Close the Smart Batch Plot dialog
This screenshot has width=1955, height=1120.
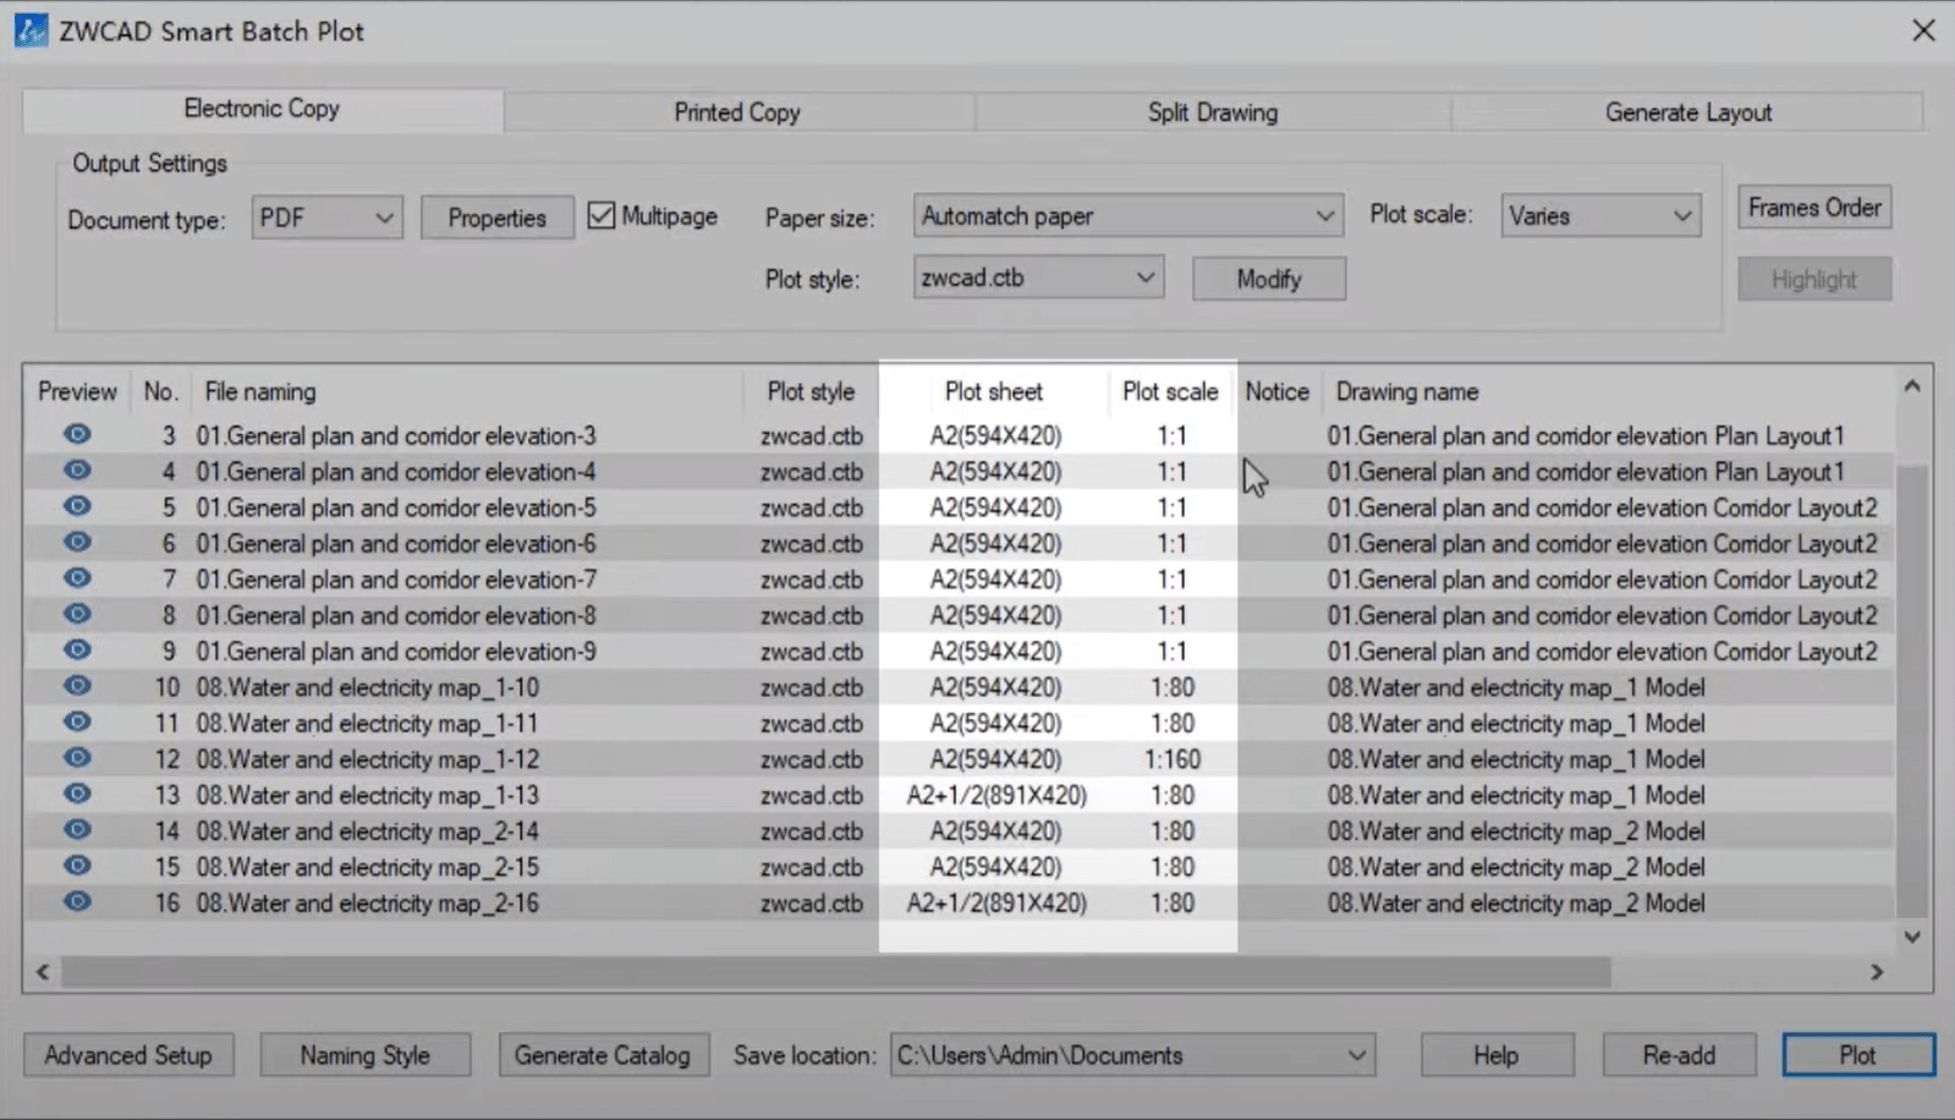[1923, 31]
